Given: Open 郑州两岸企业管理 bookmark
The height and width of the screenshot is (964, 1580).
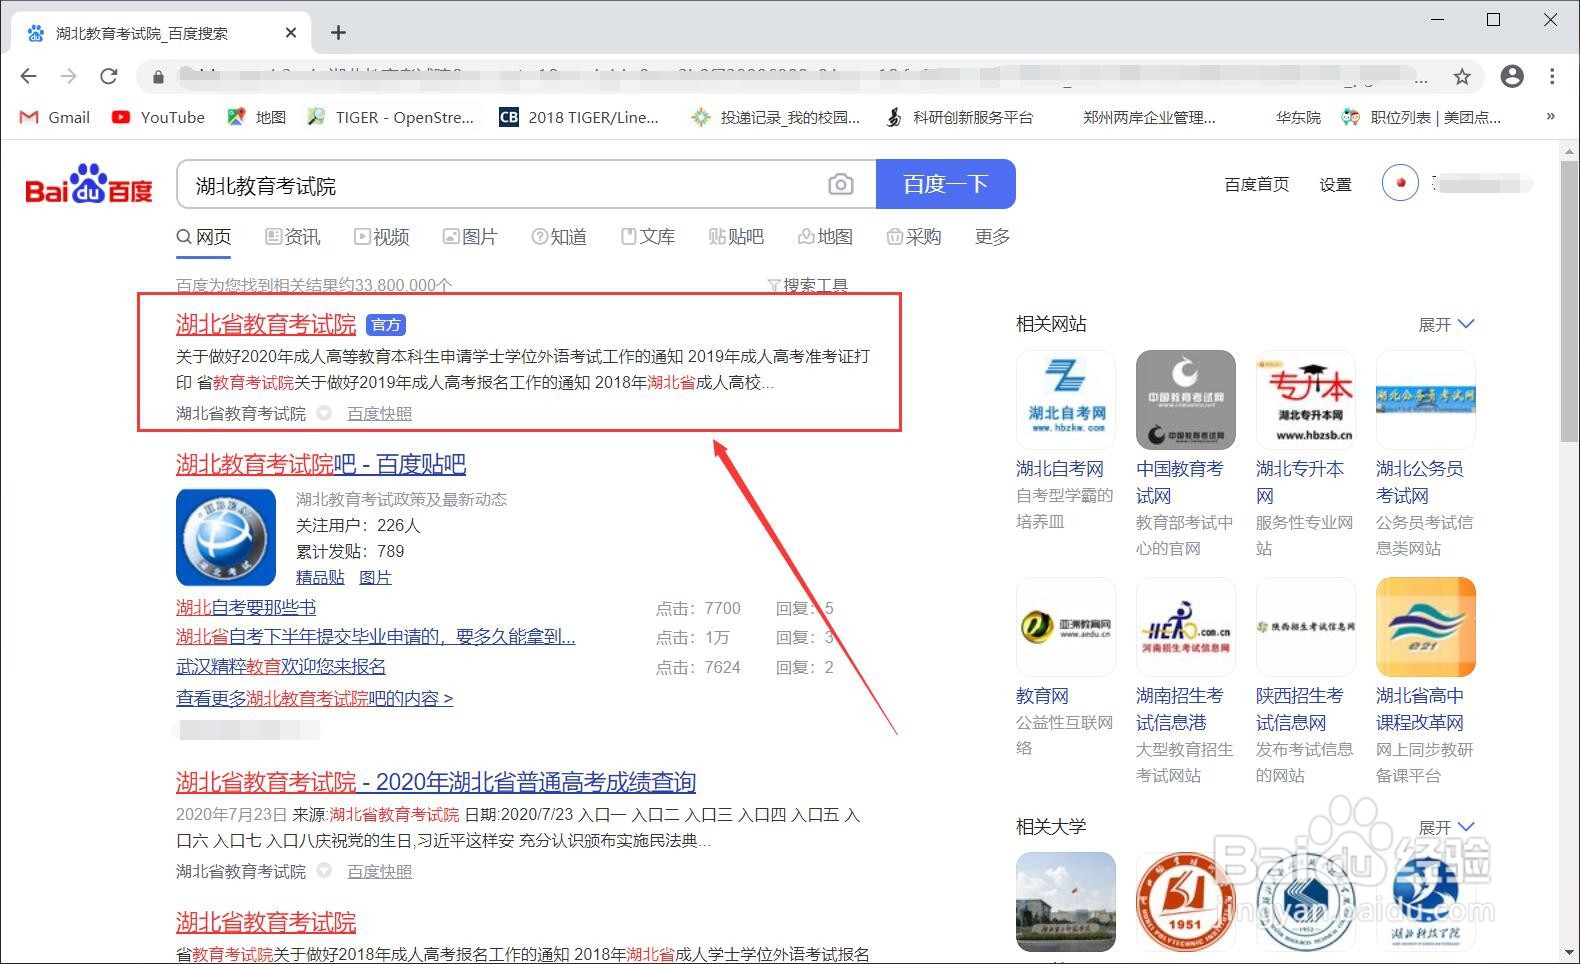Looking at the screenshot, I should tap(1149, 117).
